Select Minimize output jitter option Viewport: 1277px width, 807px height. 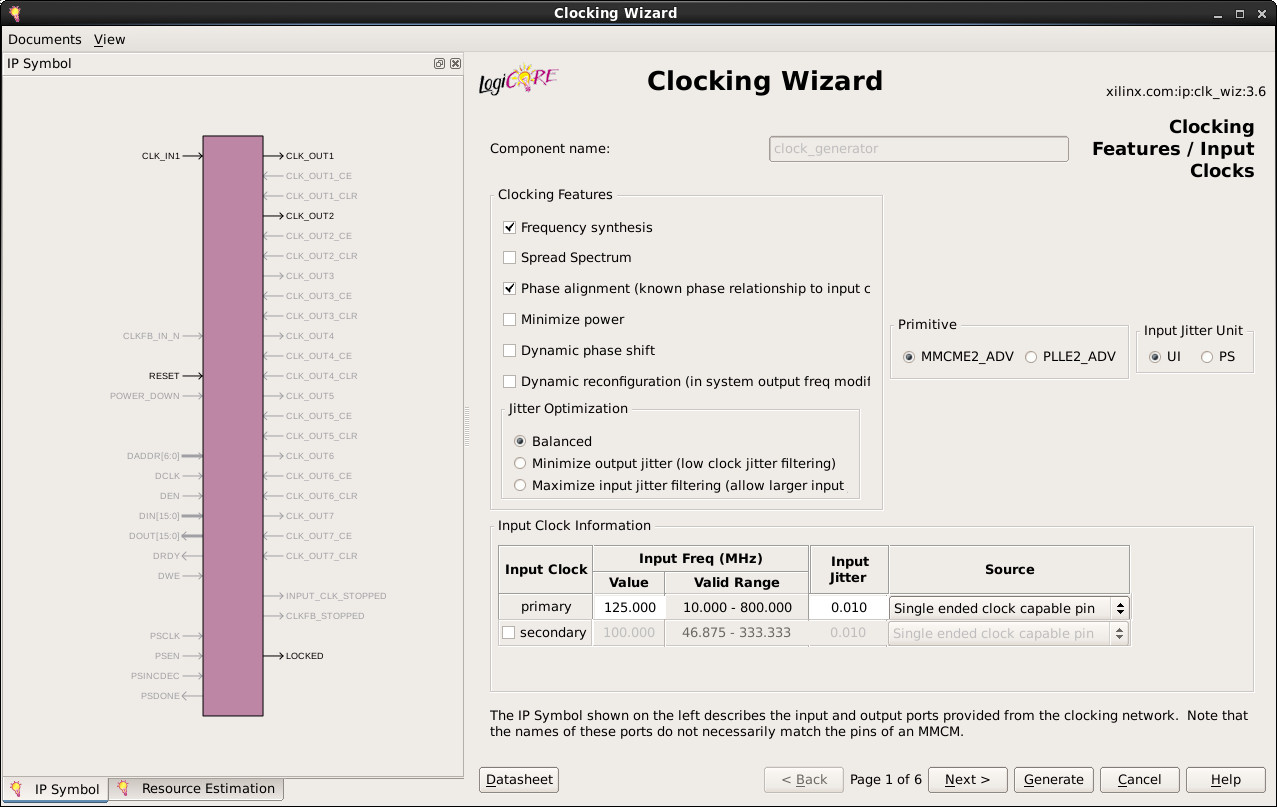(520, 463)
